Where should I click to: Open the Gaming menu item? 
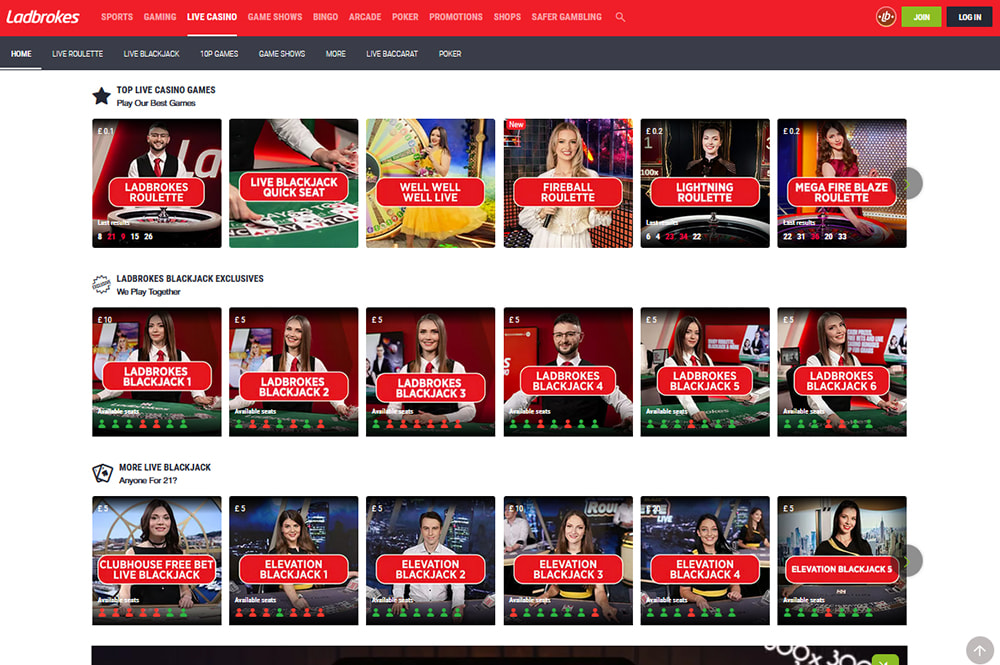[x=159, y=17]
